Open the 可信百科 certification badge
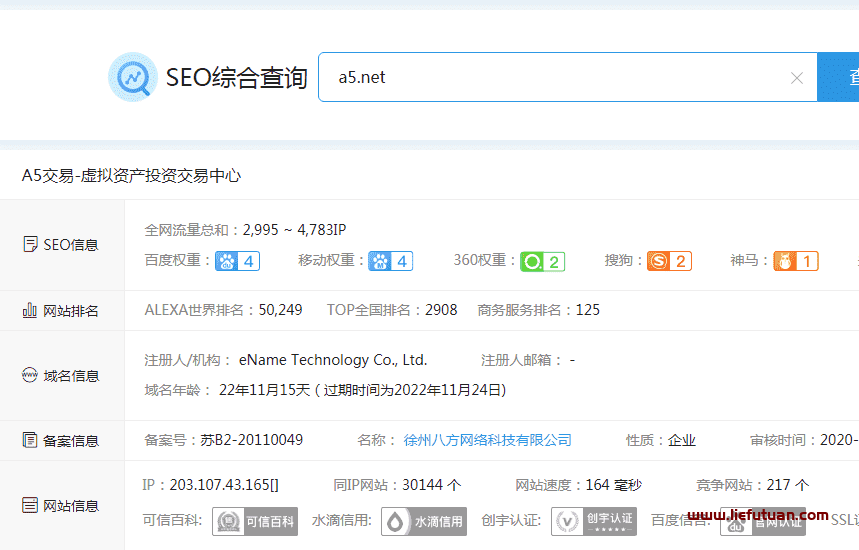Viewport: 859px width, 550px height. (x=255, y=521)
